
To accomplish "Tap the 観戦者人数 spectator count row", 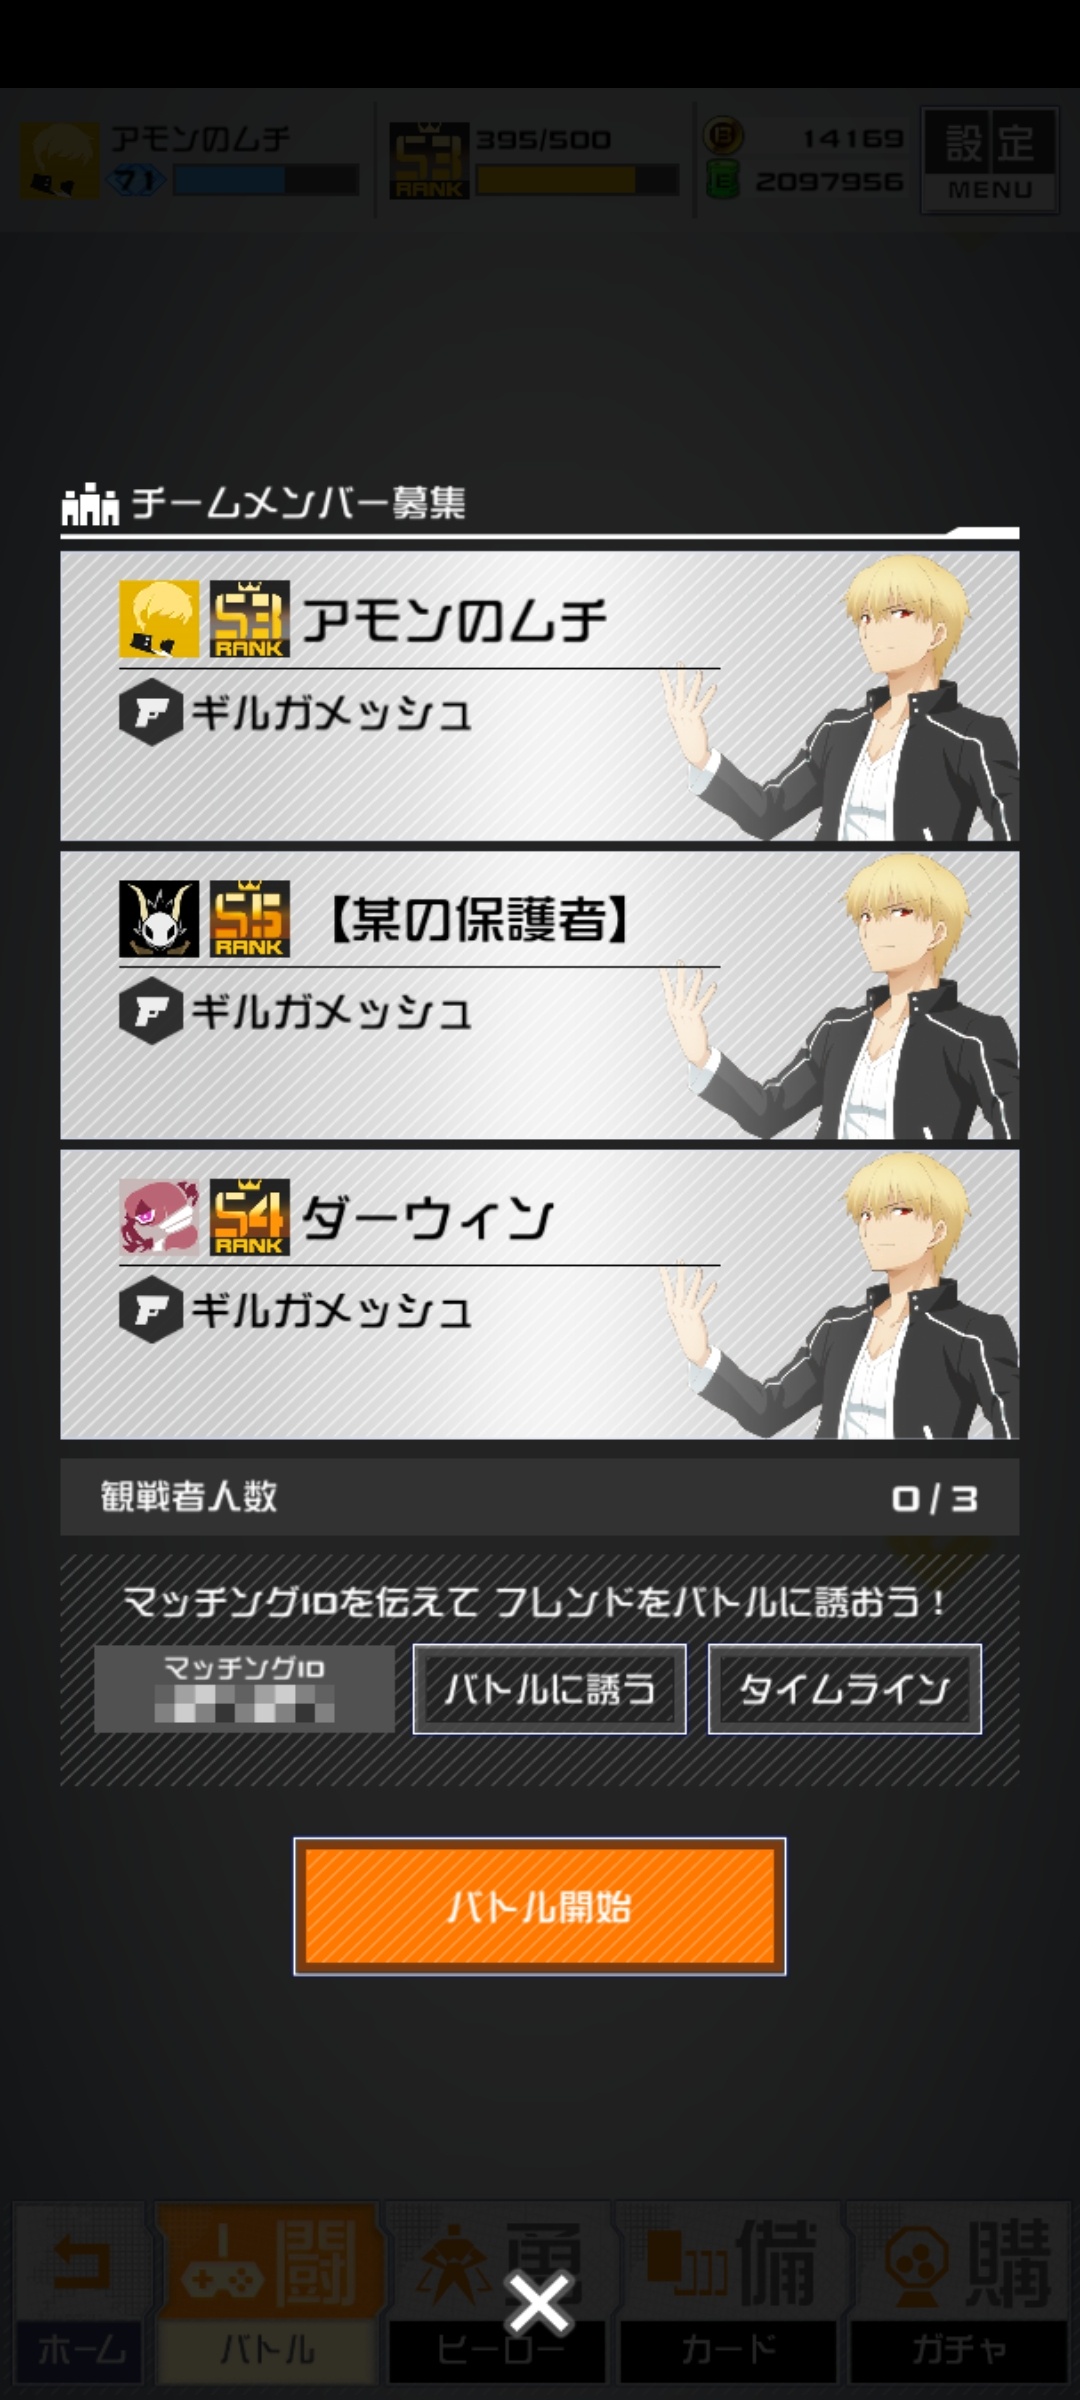I will [540, 1497].
